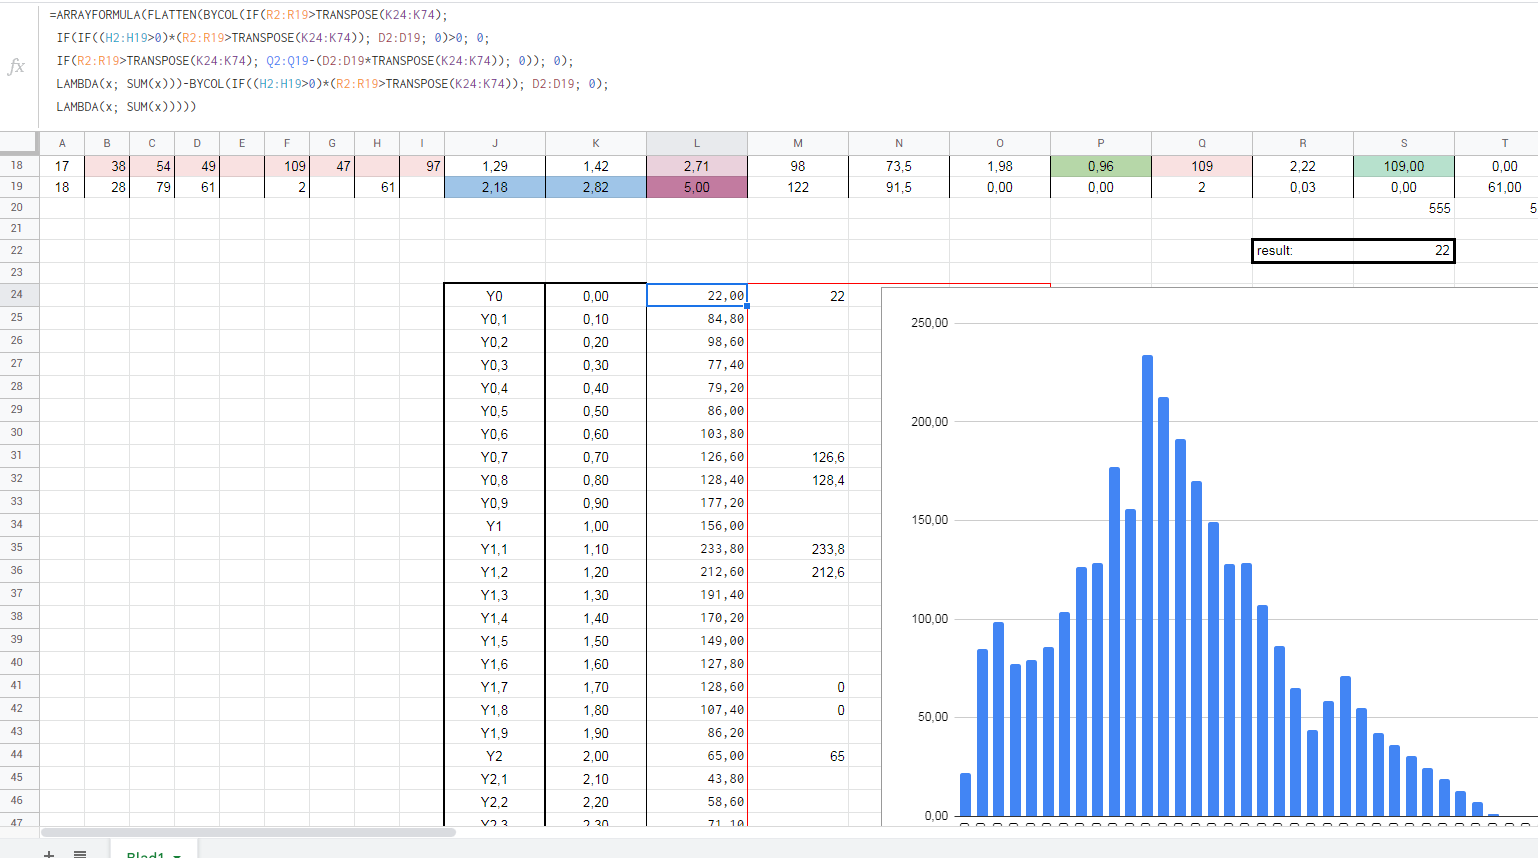Click the cell with 84,80

click(697, 319)
